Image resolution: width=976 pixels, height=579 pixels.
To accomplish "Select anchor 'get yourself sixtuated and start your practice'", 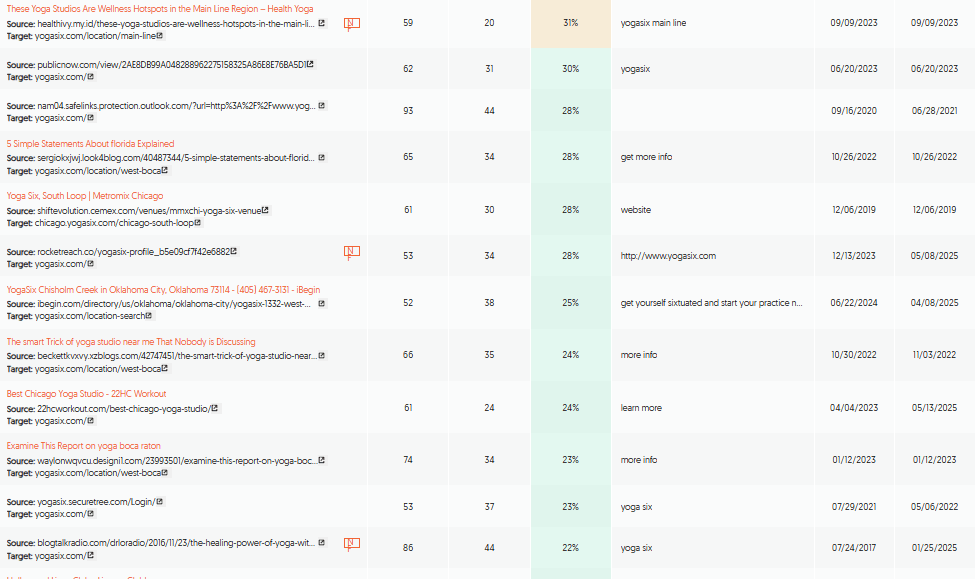I will tap(711, 303).
